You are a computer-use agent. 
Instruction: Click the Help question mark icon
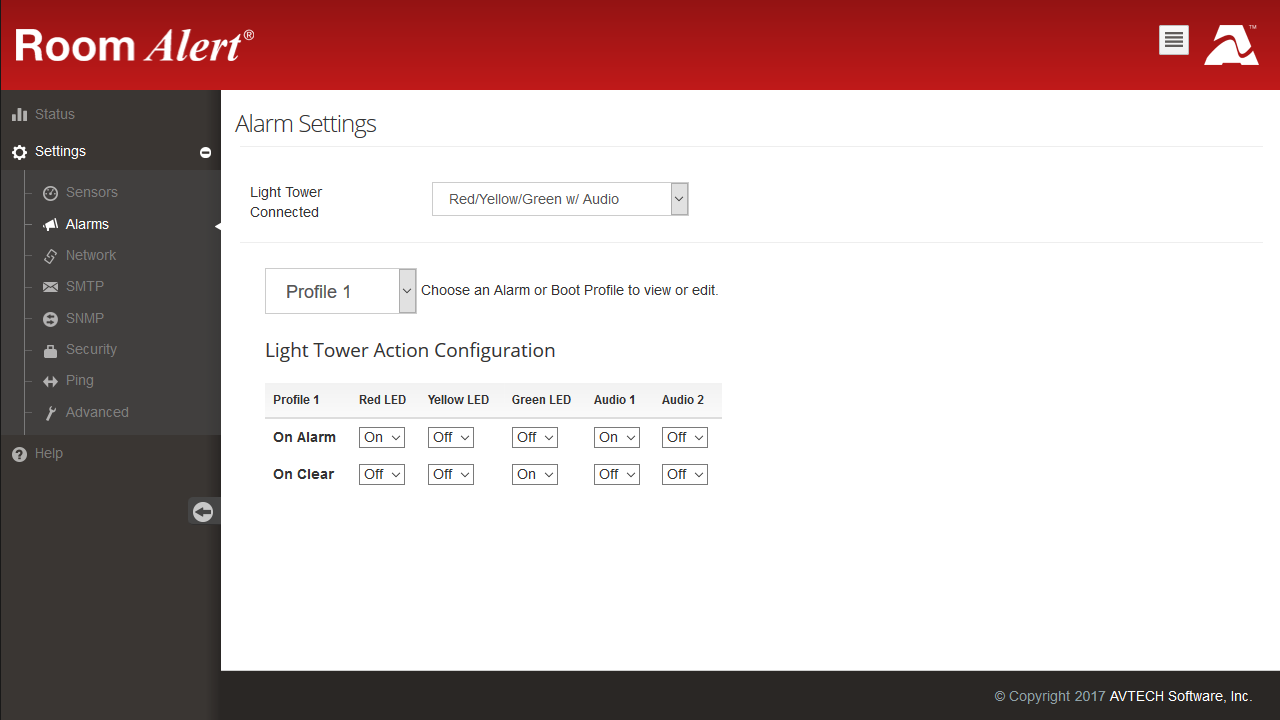pyautogui.click(x=19, y=454)
